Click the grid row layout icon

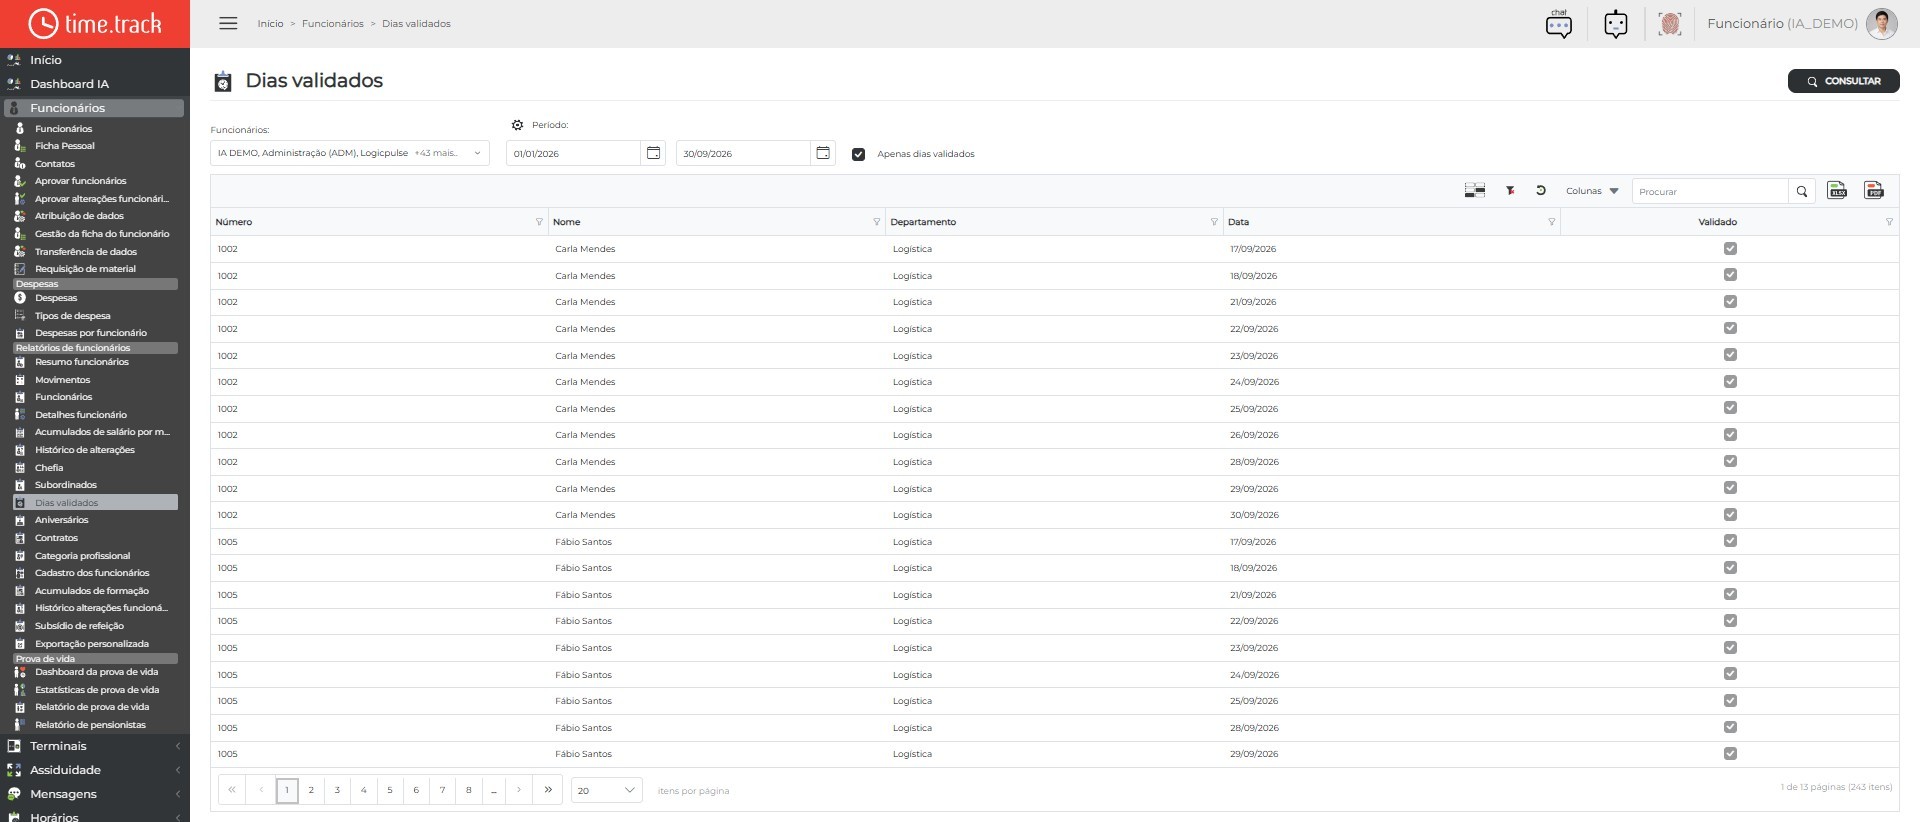click(1474, 191)
